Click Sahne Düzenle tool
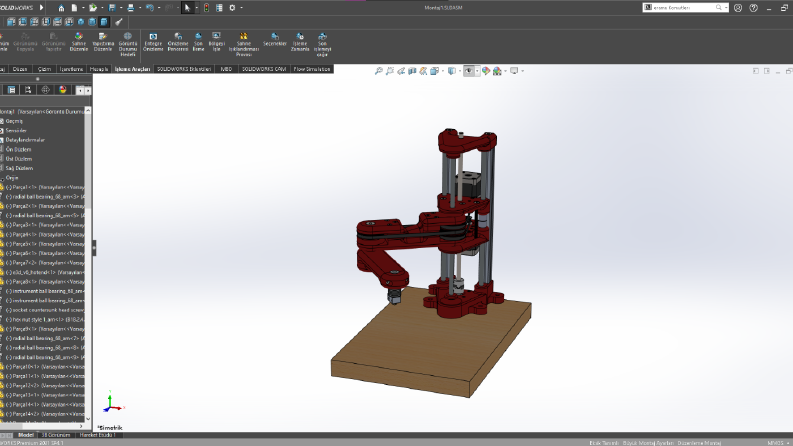The height and width of the screenshot is (446, 793). 79,41
